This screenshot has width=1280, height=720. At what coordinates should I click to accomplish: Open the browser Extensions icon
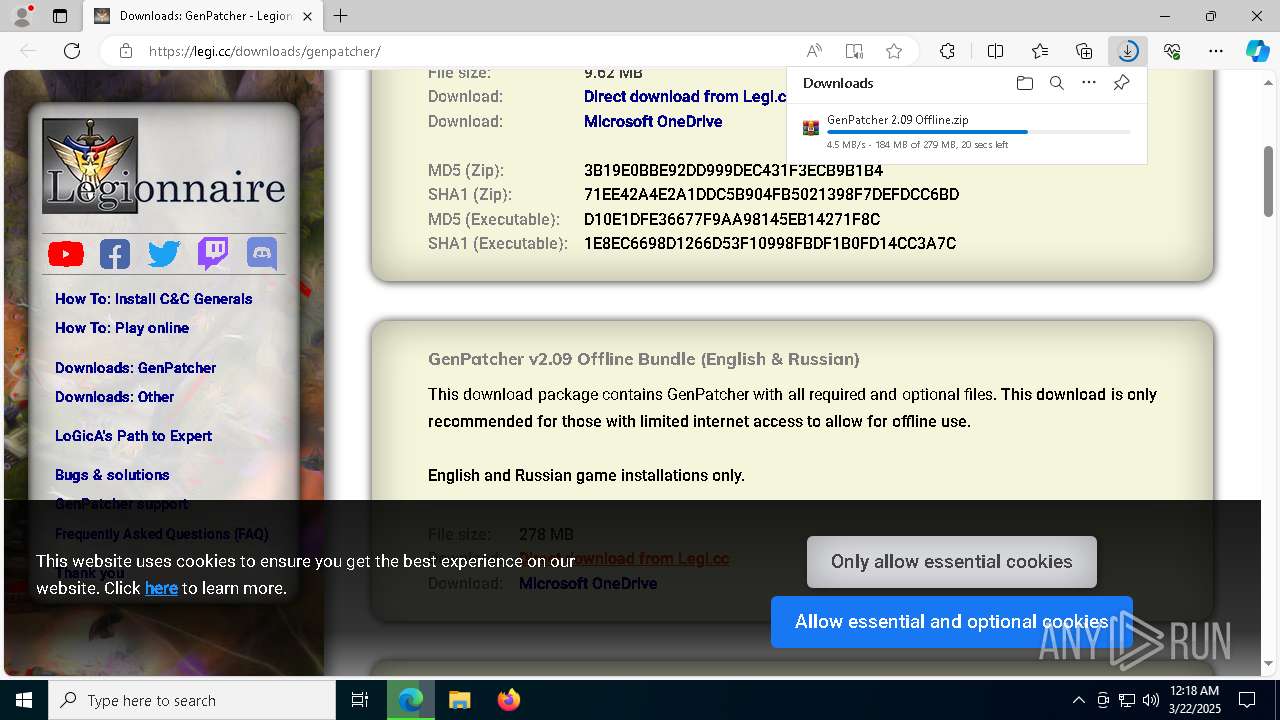(x=947, y=51)
